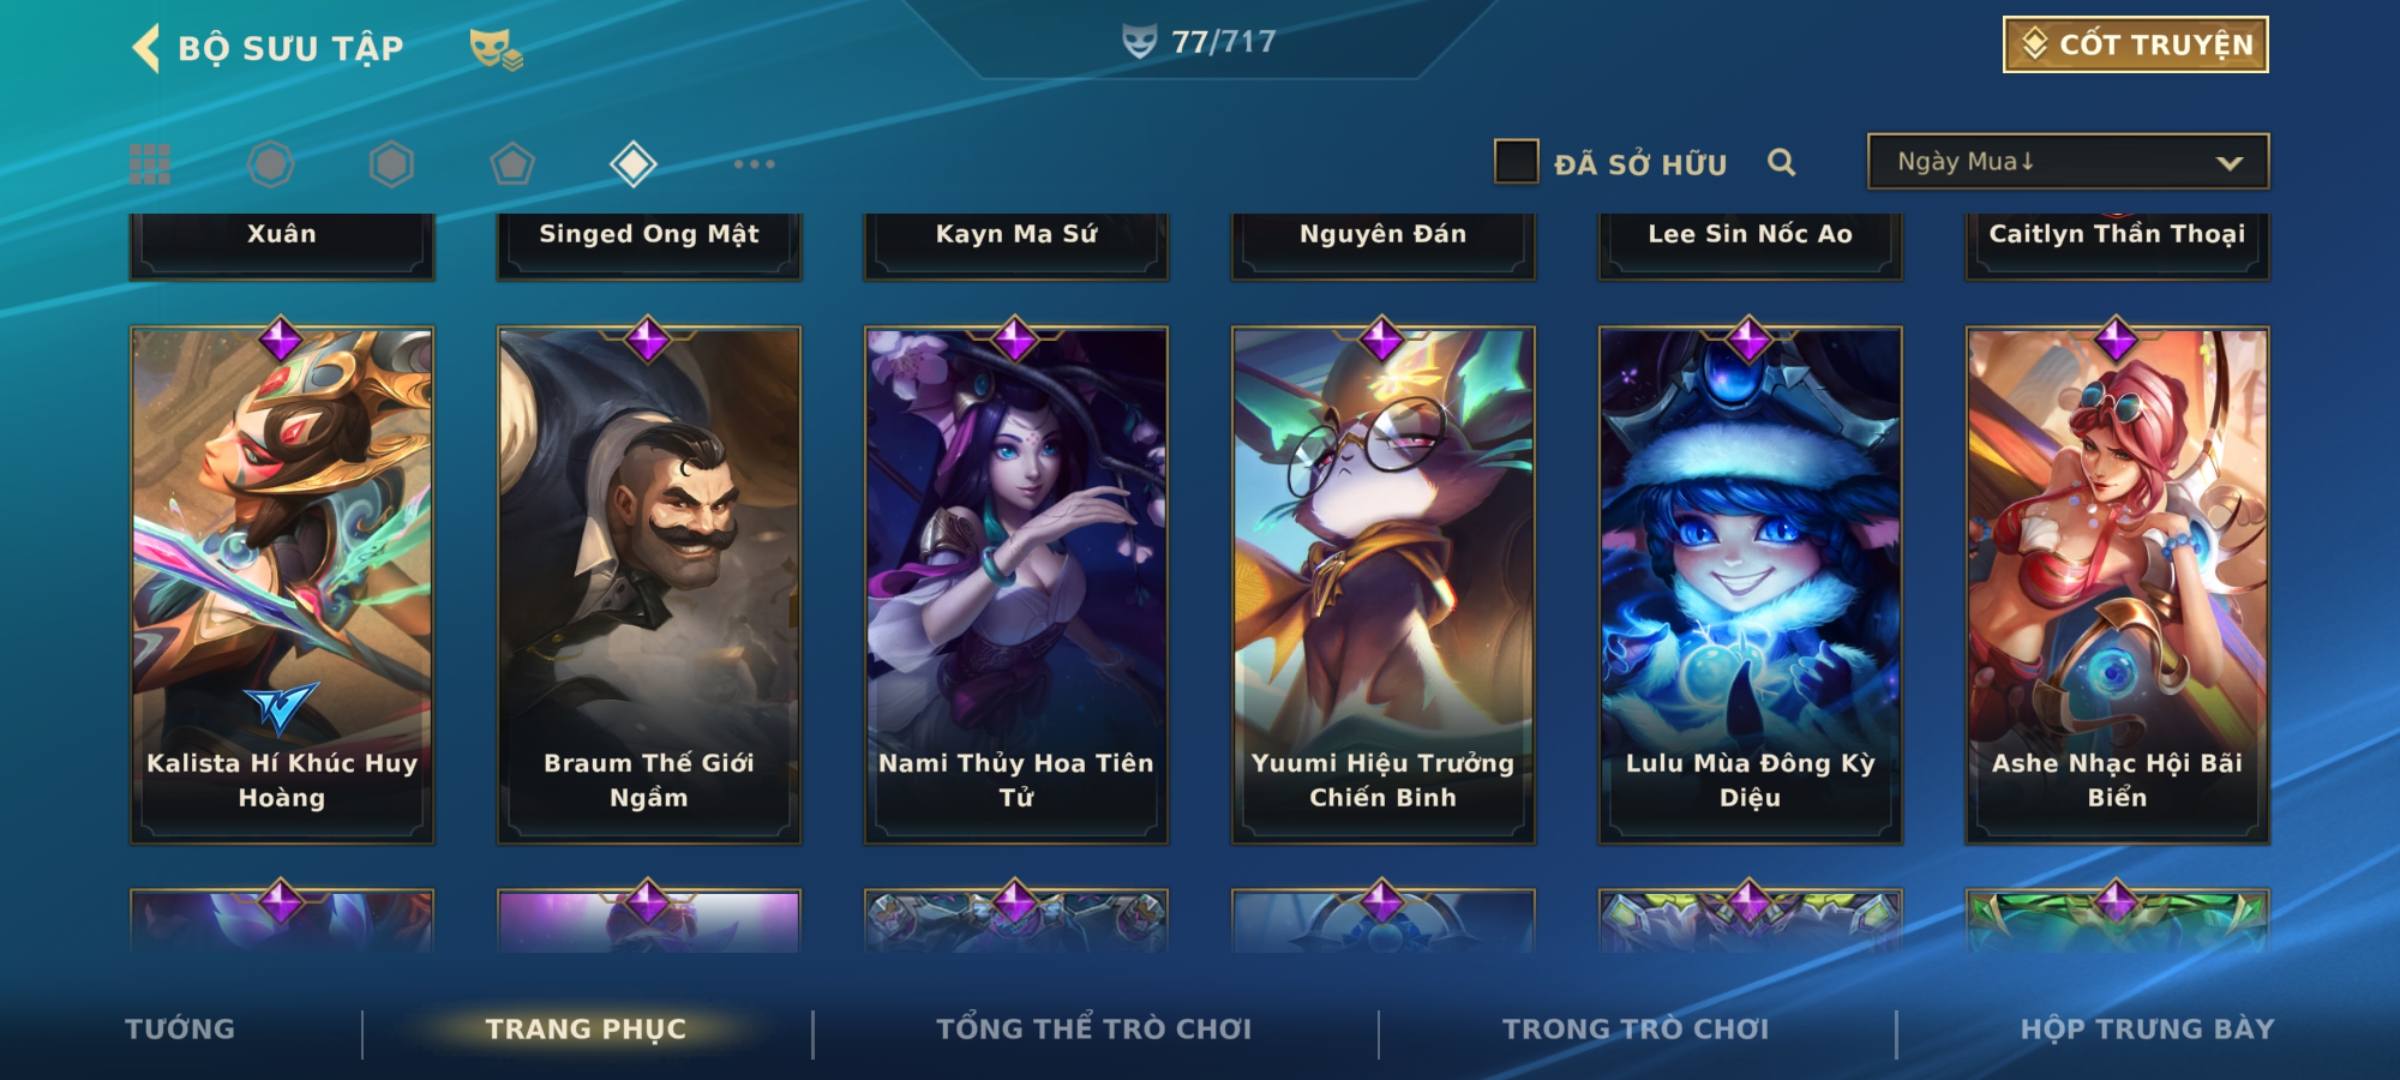Switch to the Tướng tab
The height and width of the screenshot is (1080, 2400).
[180, 1029]
